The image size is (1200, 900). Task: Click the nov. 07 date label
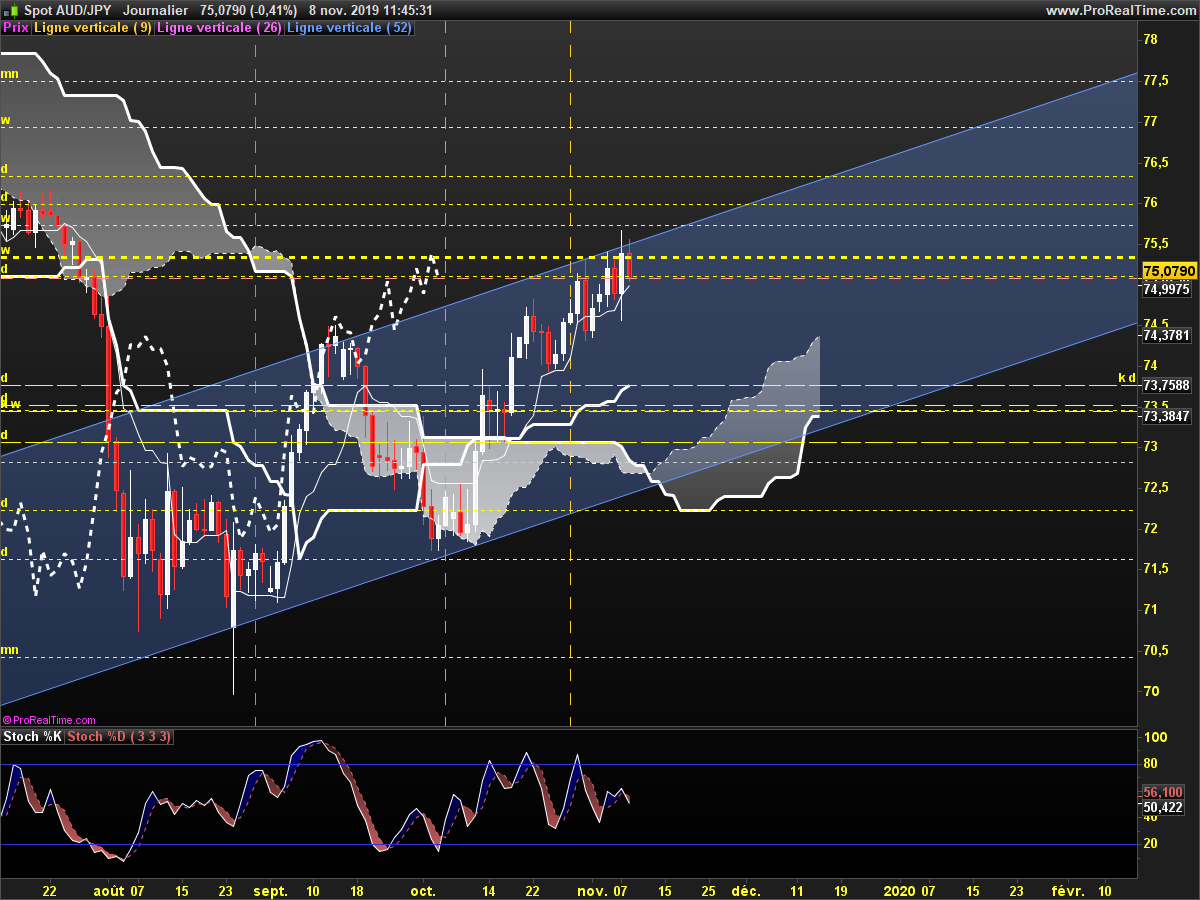pyautogui.click(x=604, y=889)
